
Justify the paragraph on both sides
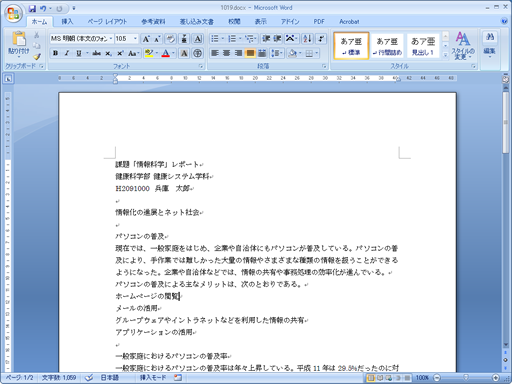coord(250,53)
